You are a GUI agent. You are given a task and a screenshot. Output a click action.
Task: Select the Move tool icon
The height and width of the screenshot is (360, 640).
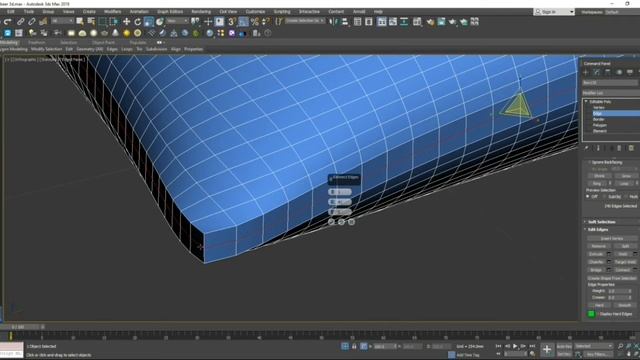point(127,22)
